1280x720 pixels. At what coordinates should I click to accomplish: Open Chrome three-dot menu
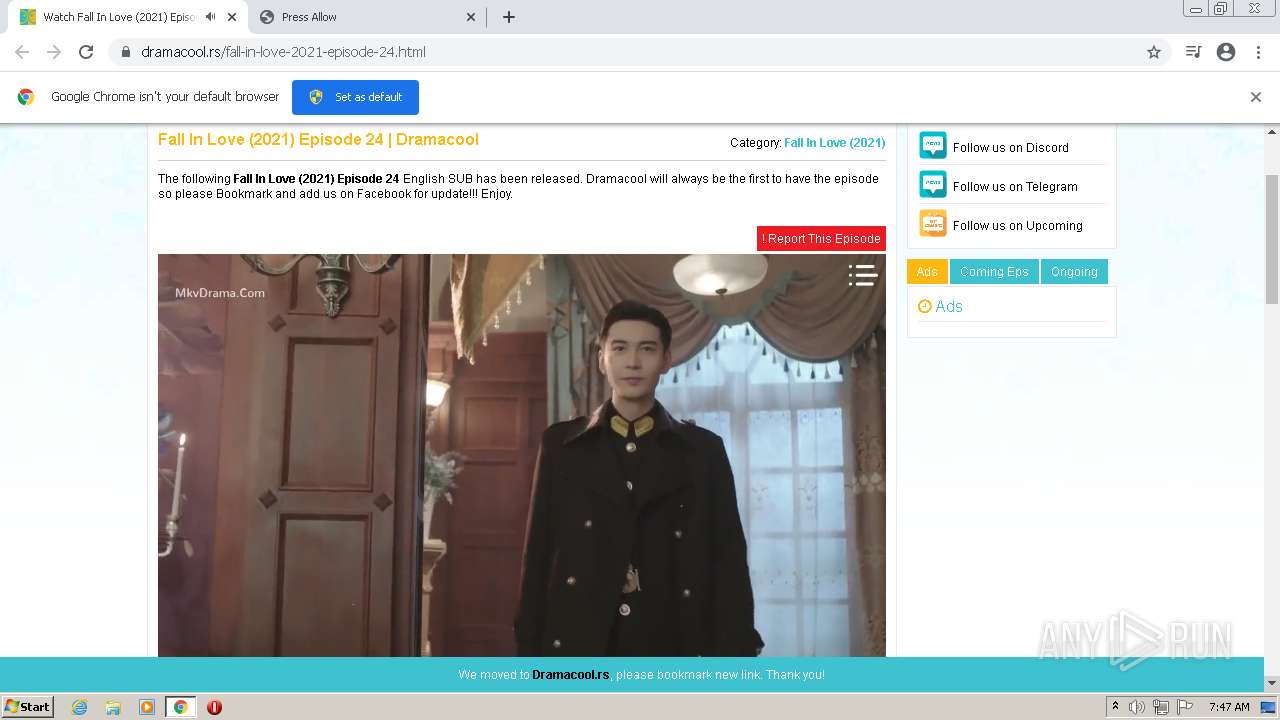(x=1258, y=52)
